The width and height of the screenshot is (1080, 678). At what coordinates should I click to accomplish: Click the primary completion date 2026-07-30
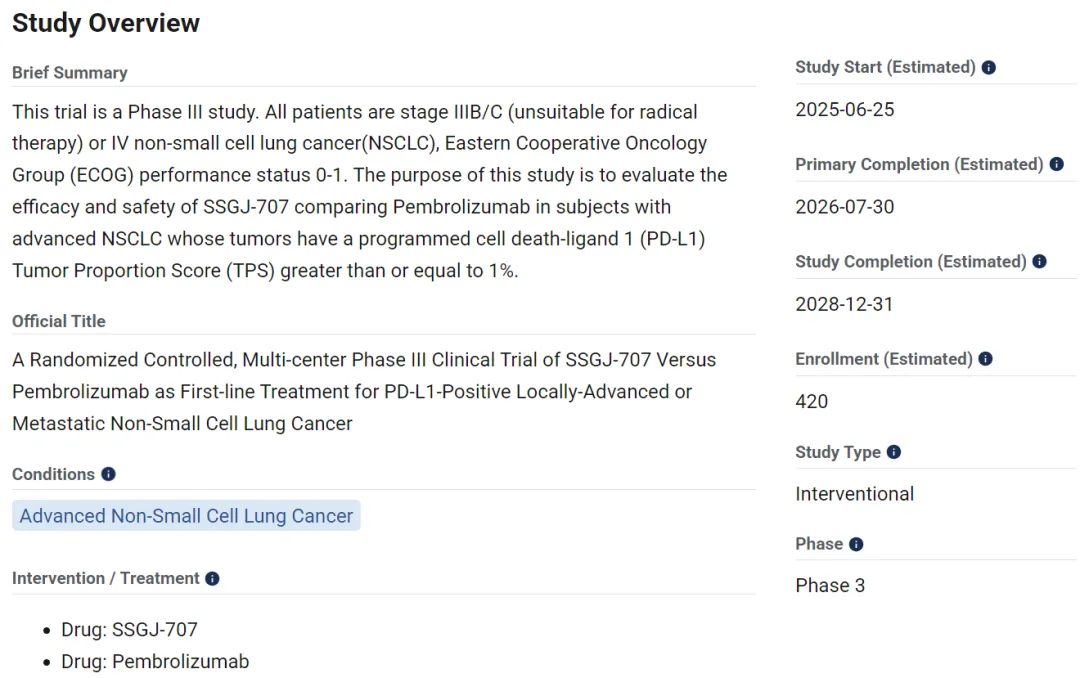tap(845, 207)
